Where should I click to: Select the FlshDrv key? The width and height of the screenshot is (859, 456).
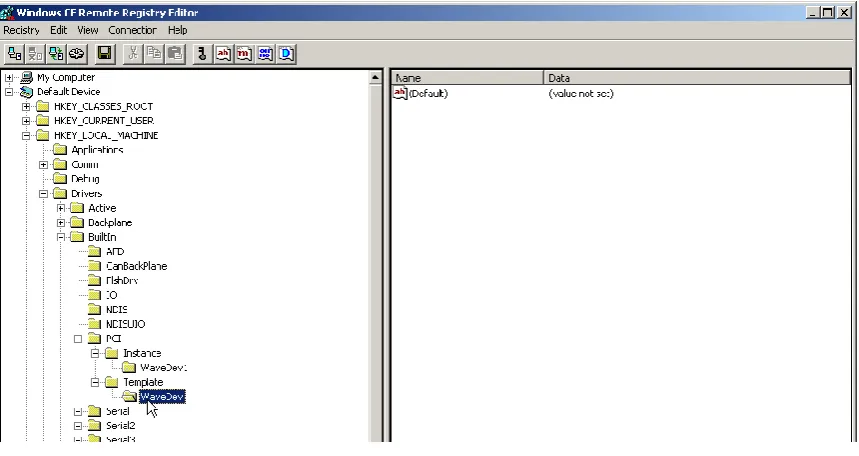tap(122, 280)
